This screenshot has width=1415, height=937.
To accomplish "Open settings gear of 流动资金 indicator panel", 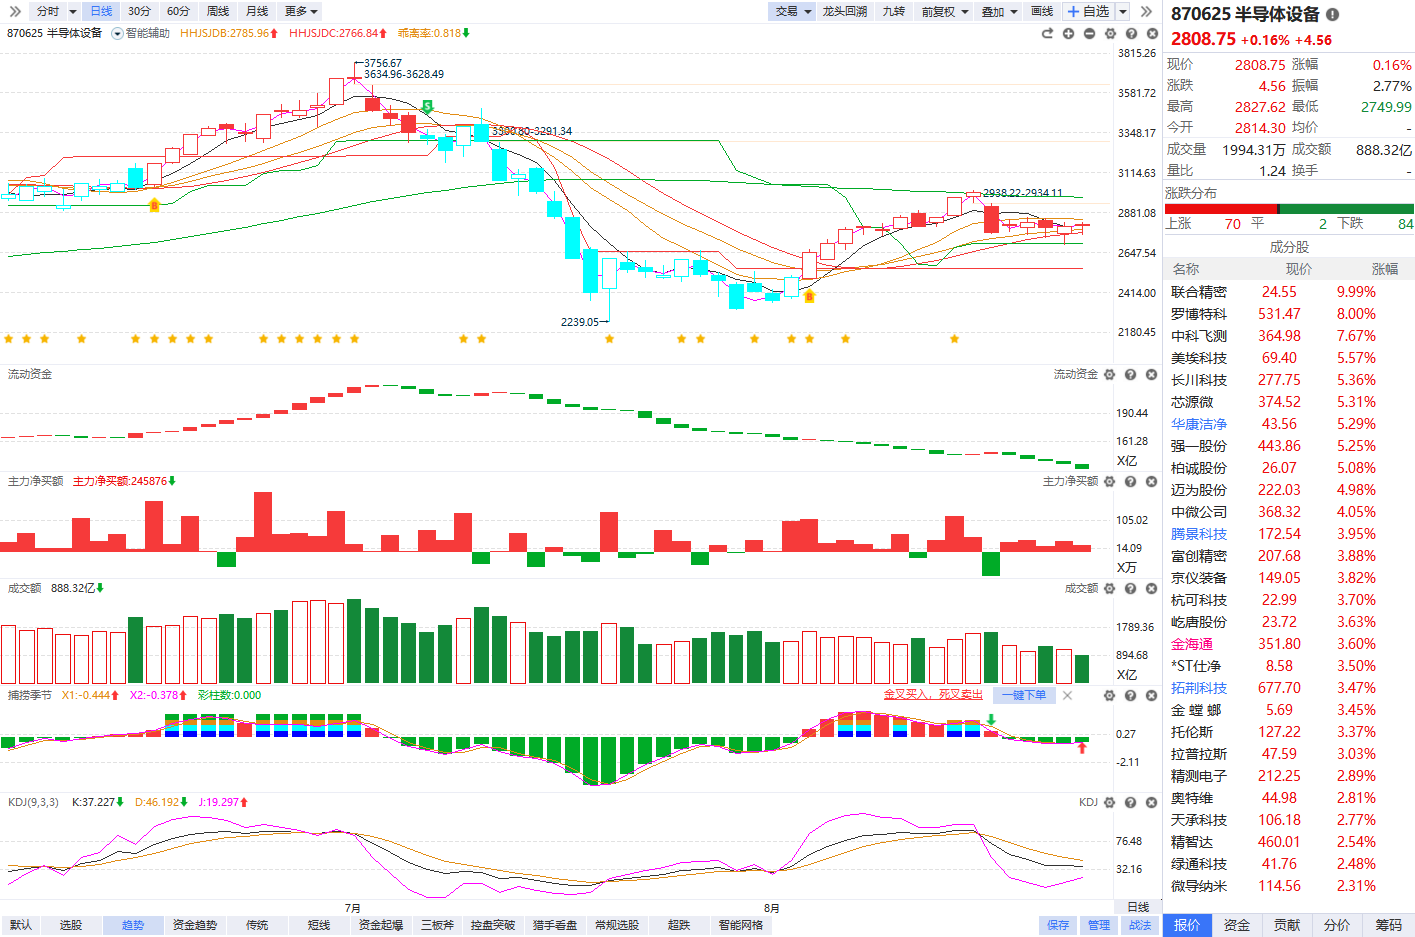I will [x=1109, y=374].
